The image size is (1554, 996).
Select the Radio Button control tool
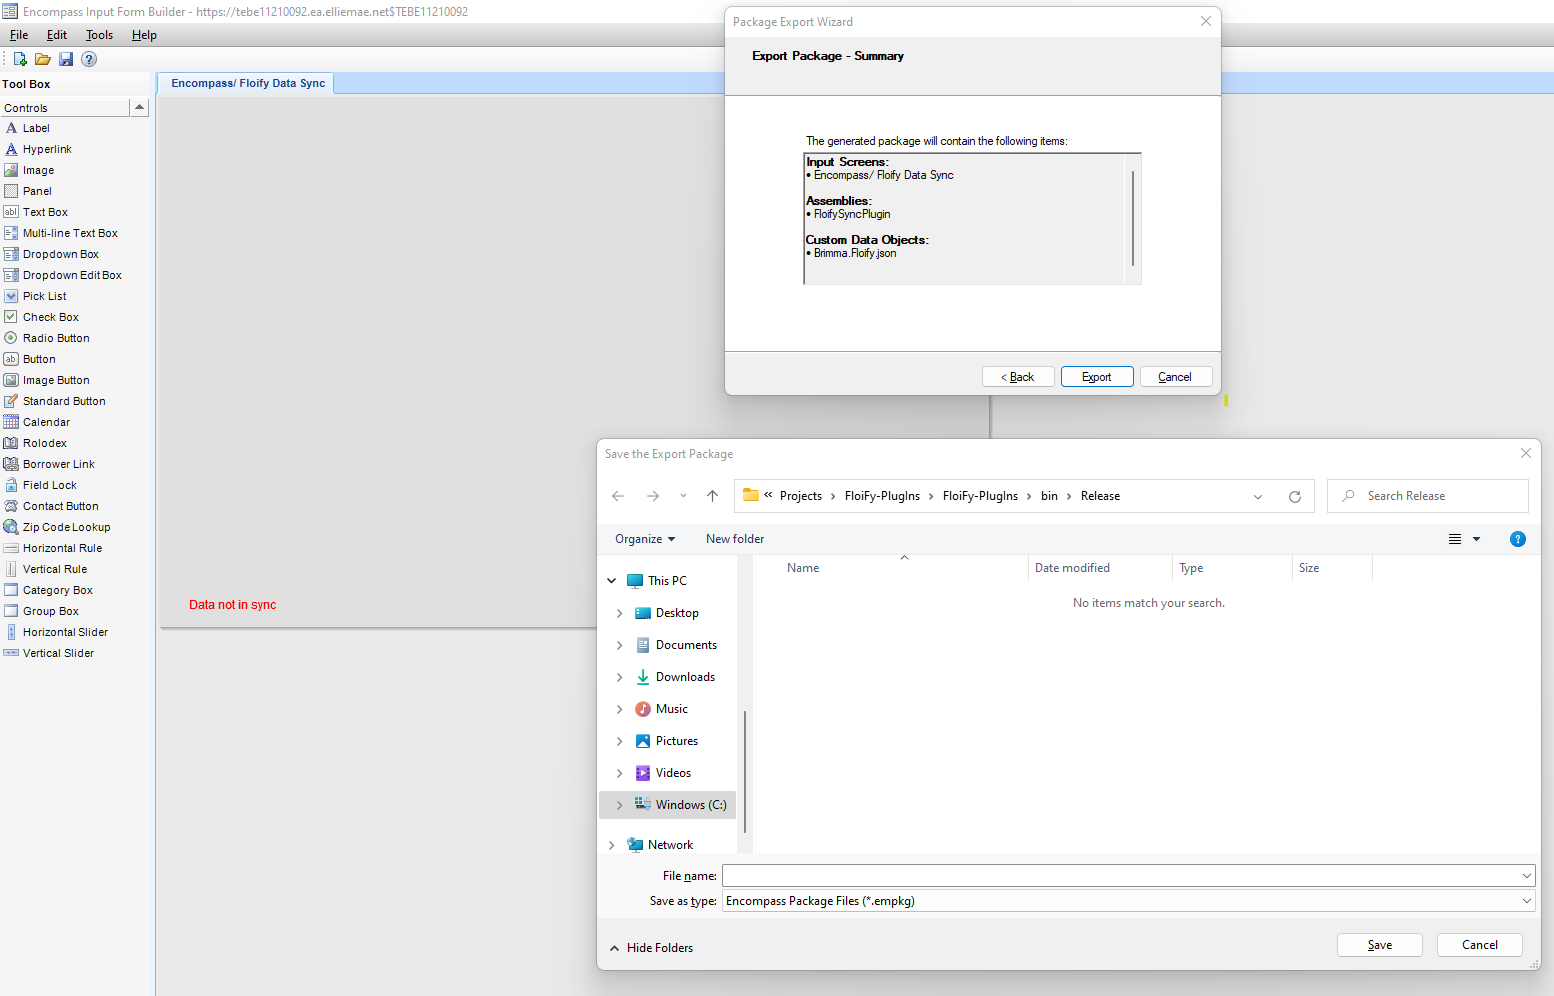(x=56, y=338)
